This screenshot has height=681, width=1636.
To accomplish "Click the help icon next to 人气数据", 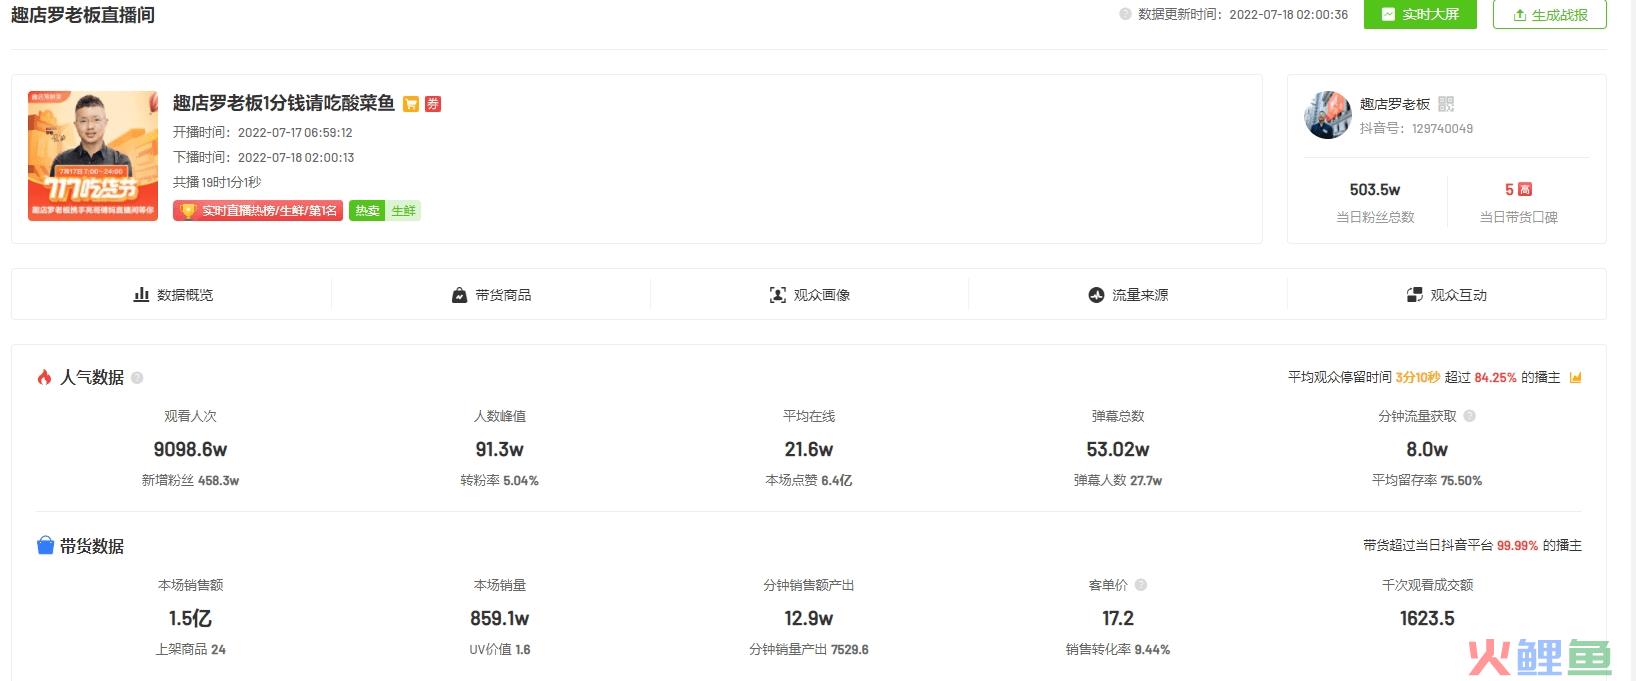I will (x=137, y=378).
